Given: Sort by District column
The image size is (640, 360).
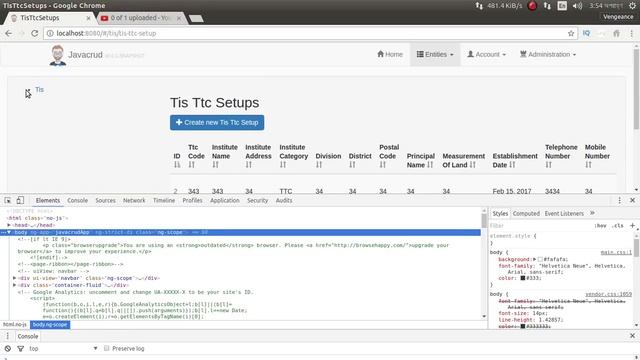Looking at the screenshot, I should pyautogui.click(x=352, y=165).
